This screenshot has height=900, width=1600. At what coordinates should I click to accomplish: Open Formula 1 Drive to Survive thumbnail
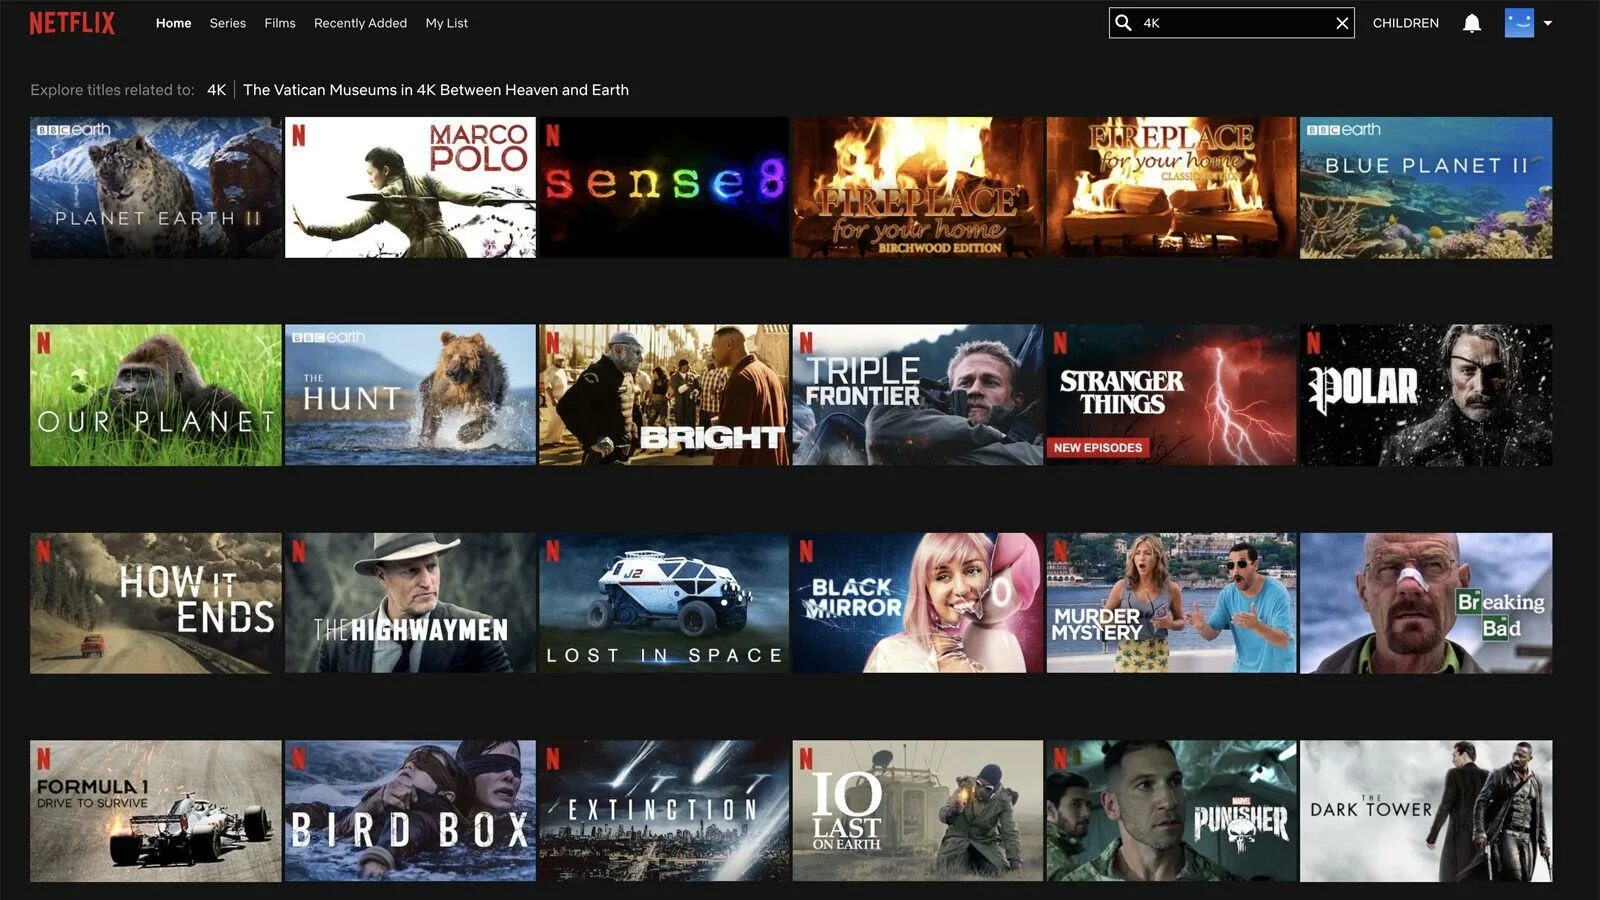click(x=156, y=811)
